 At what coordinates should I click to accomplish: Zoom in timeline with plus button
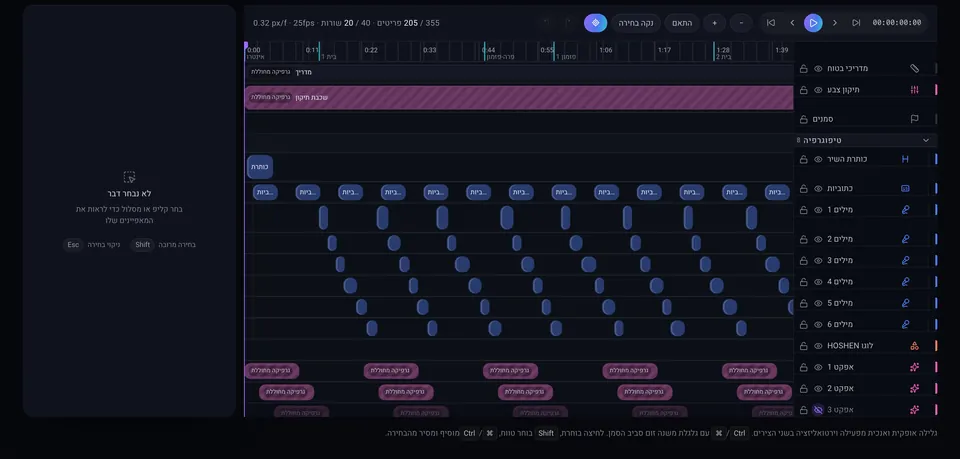click(714, 23)
